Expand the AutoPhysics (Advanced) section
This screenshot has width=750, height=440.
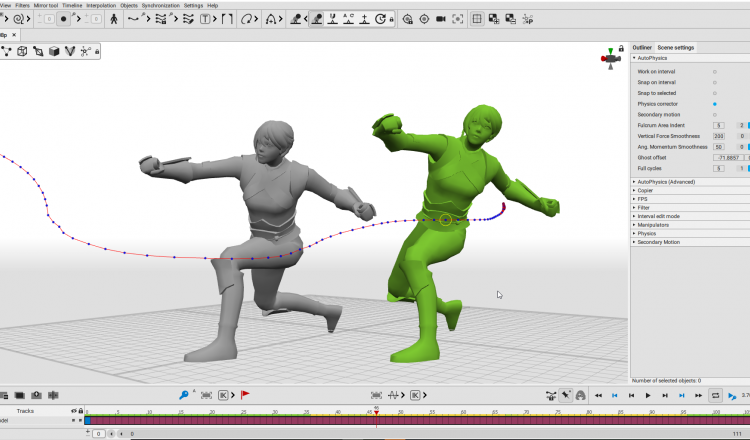point(665,182)
